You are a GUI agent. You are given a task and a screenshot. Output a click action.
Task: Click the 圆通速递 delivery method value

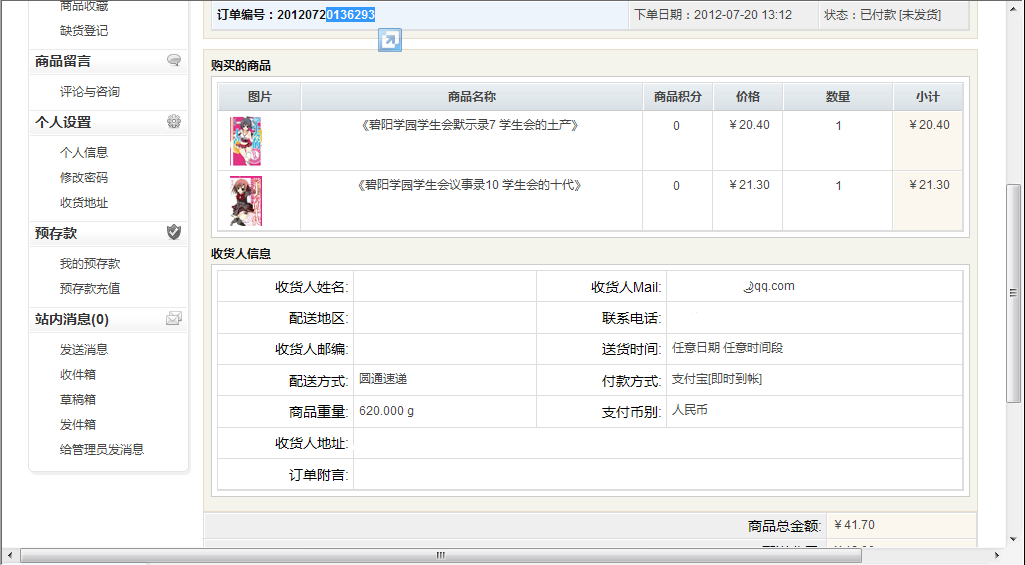(x=383, y=379)
